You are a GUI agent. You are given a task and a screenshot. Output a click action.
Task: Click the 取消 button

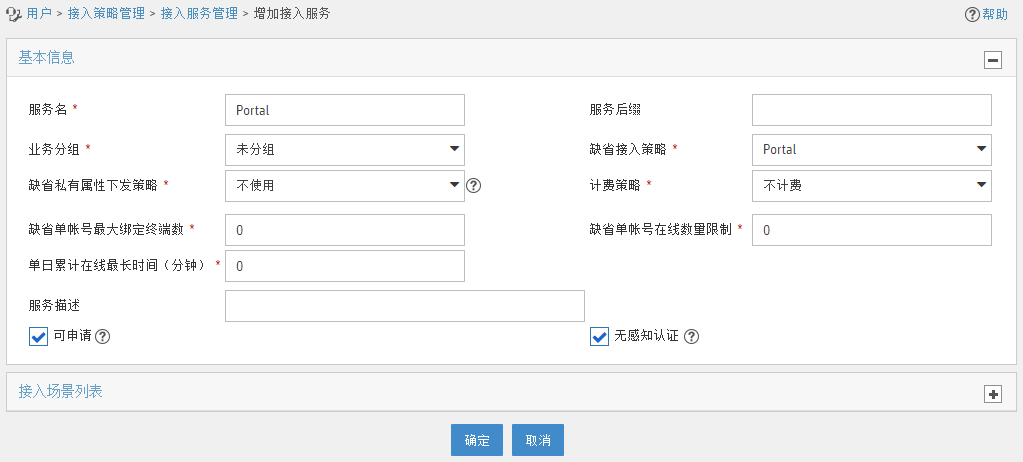tap(538, 440)
